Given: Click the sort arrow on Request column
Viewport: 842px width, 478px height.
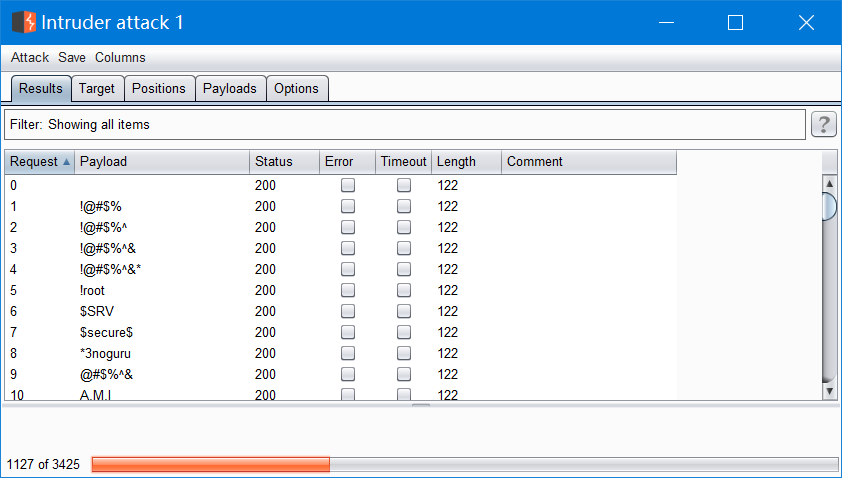Looking at the screenshot, I should 66,162.
